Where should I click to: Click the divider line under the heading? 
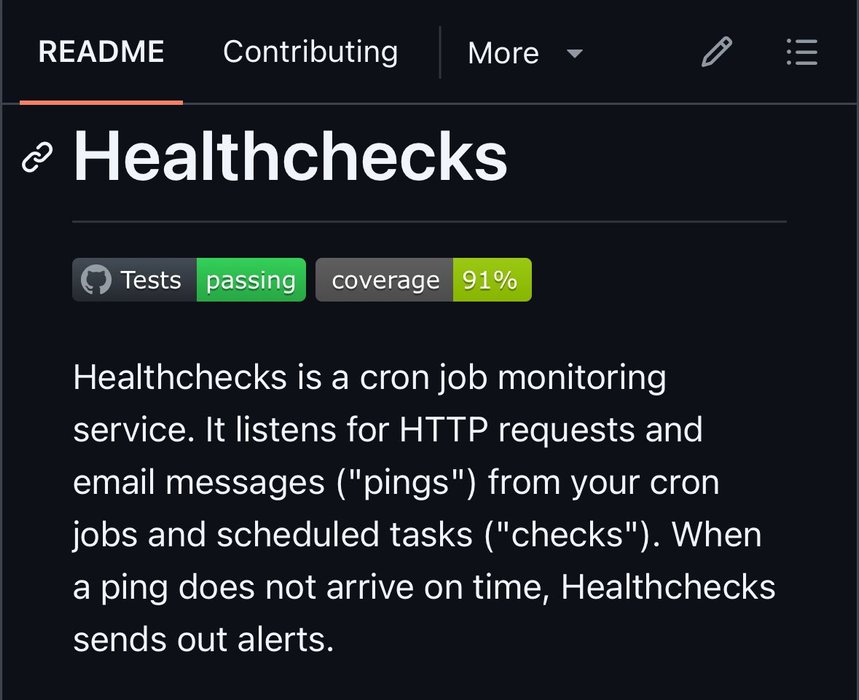click(x=429, y=220)
